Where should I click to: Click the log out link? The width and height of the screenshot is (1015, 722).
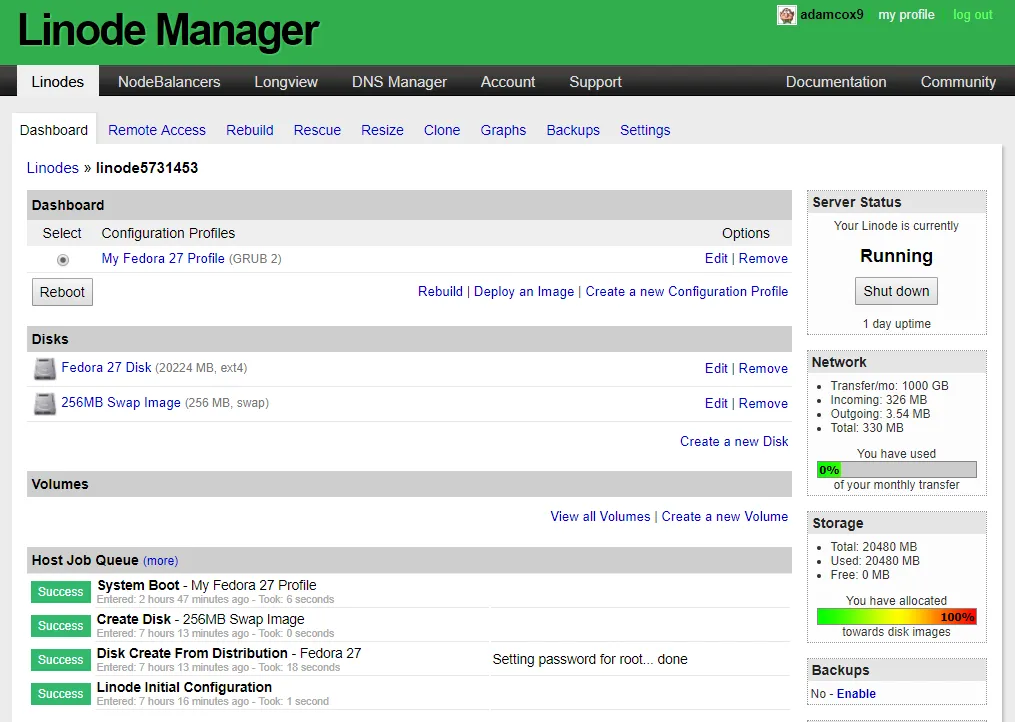point(972,14)
